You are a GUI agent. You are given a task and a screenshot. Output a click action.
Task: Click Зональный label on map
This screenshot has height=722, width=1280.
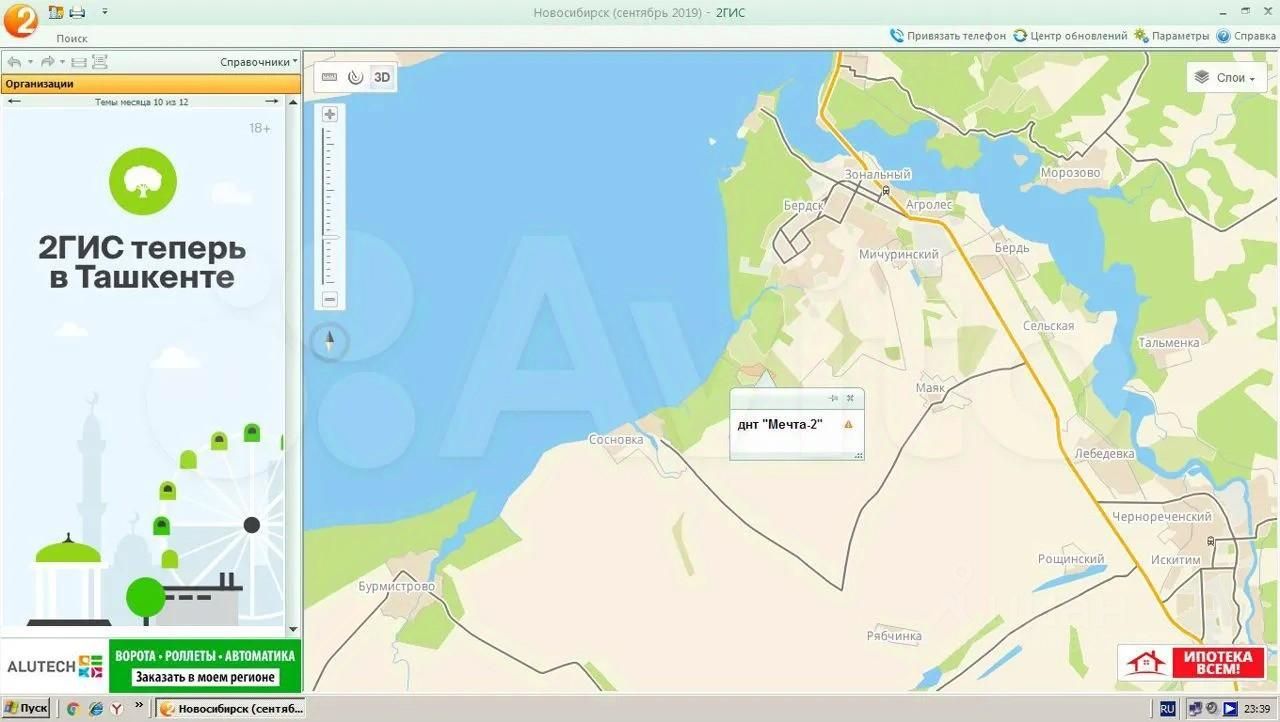[877, 174]
